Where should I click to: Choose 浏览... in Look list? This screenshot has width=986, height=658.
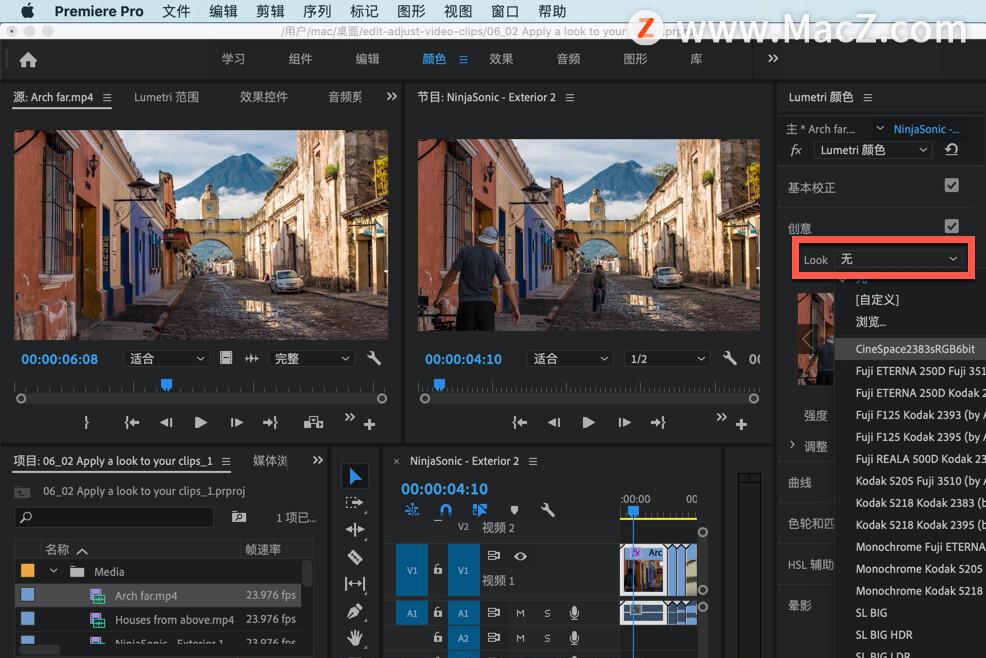click(x=871, y=322)
